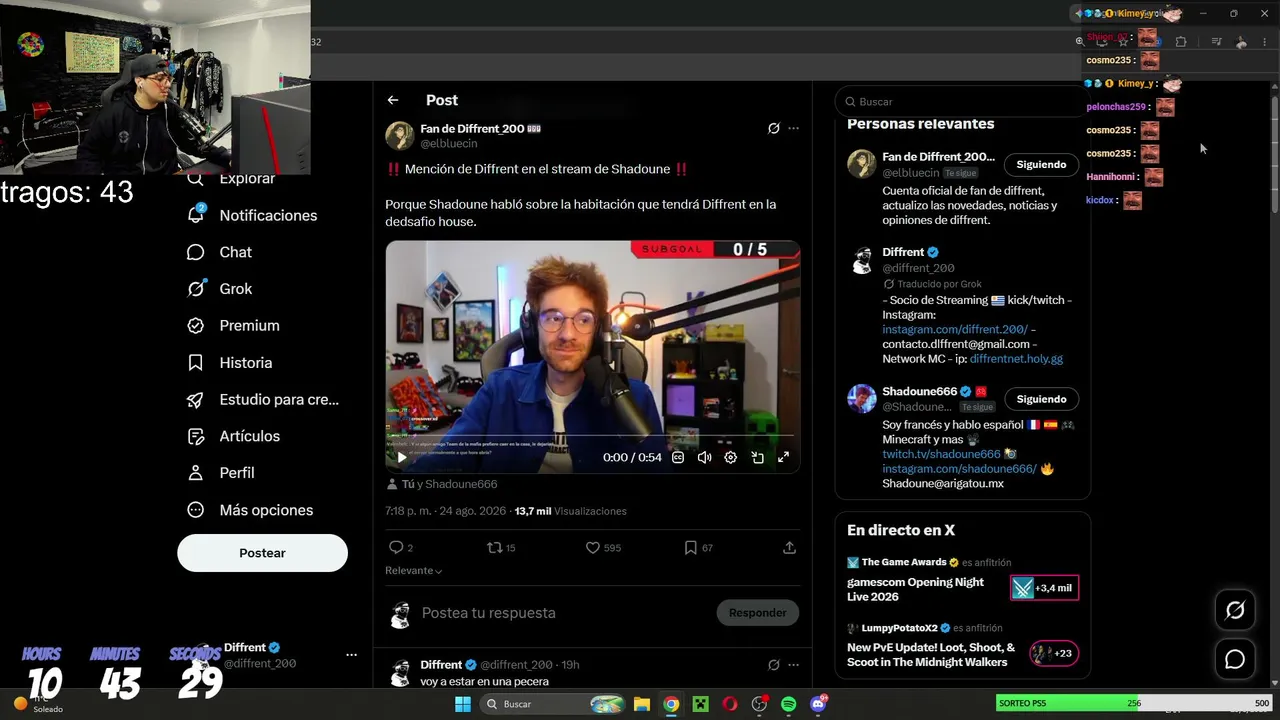Go back using the Post arrow

click(x=393, y=100)
